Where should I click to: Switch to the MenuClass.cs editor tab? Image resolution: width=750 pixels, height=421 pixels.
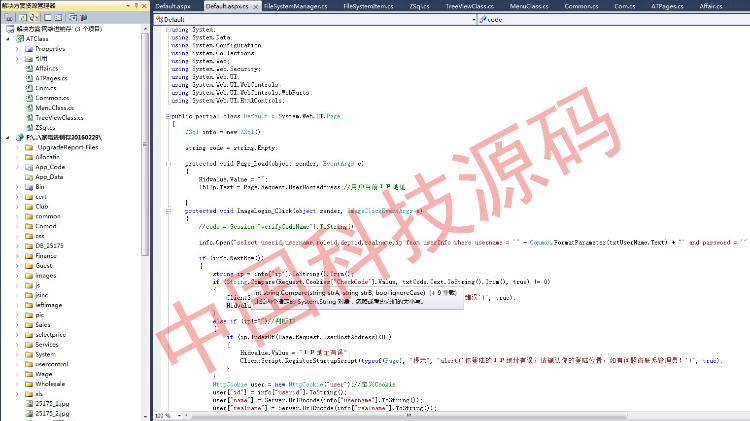pos(529,6)
